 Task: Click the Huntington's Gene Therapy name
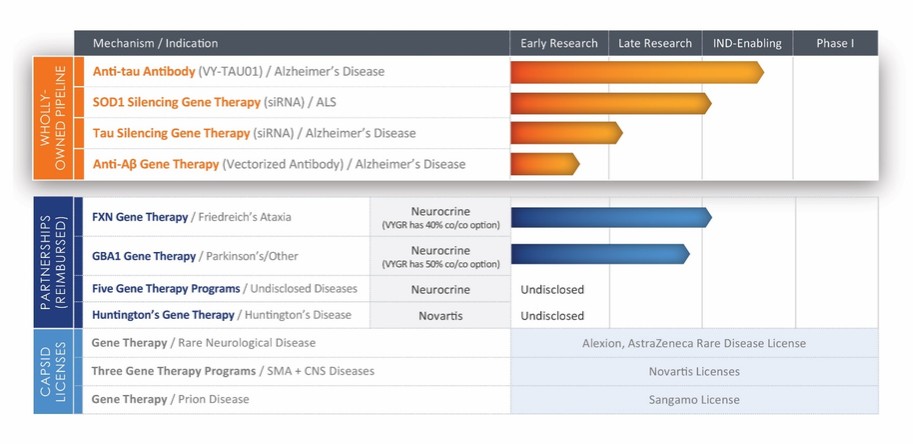(163, 315)
